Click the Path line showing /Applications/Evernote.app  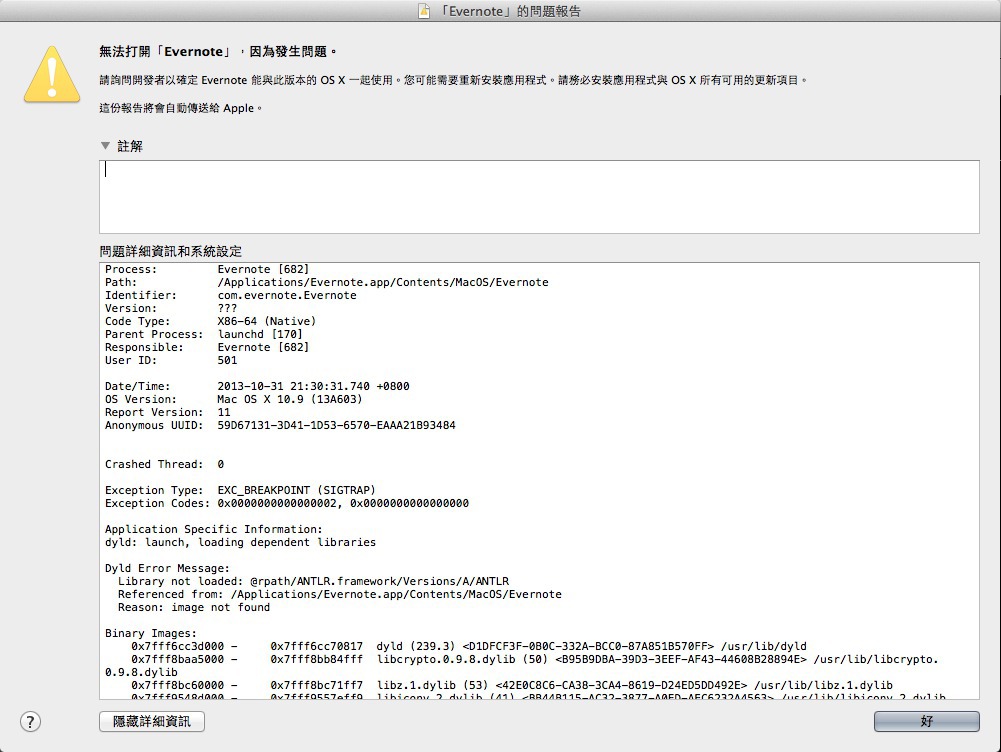(327, 282)
